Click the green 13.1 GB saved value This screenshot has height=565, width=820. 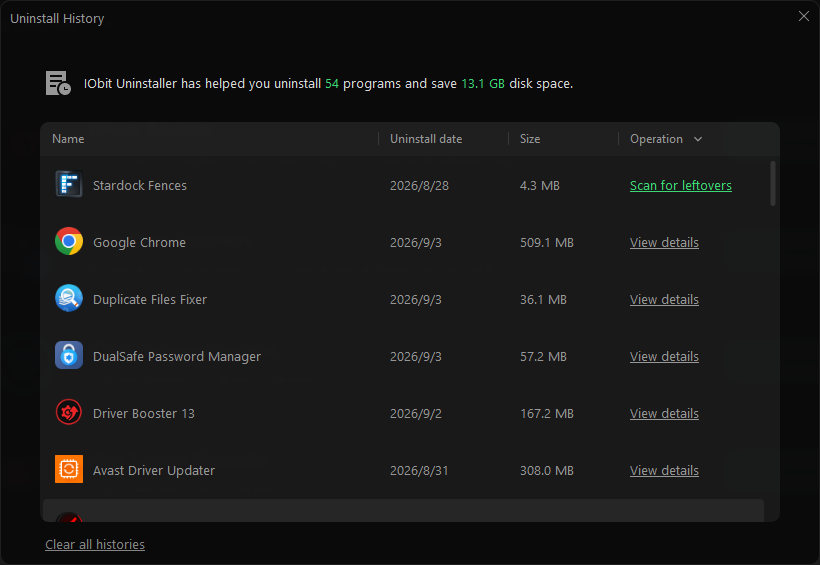483,84
